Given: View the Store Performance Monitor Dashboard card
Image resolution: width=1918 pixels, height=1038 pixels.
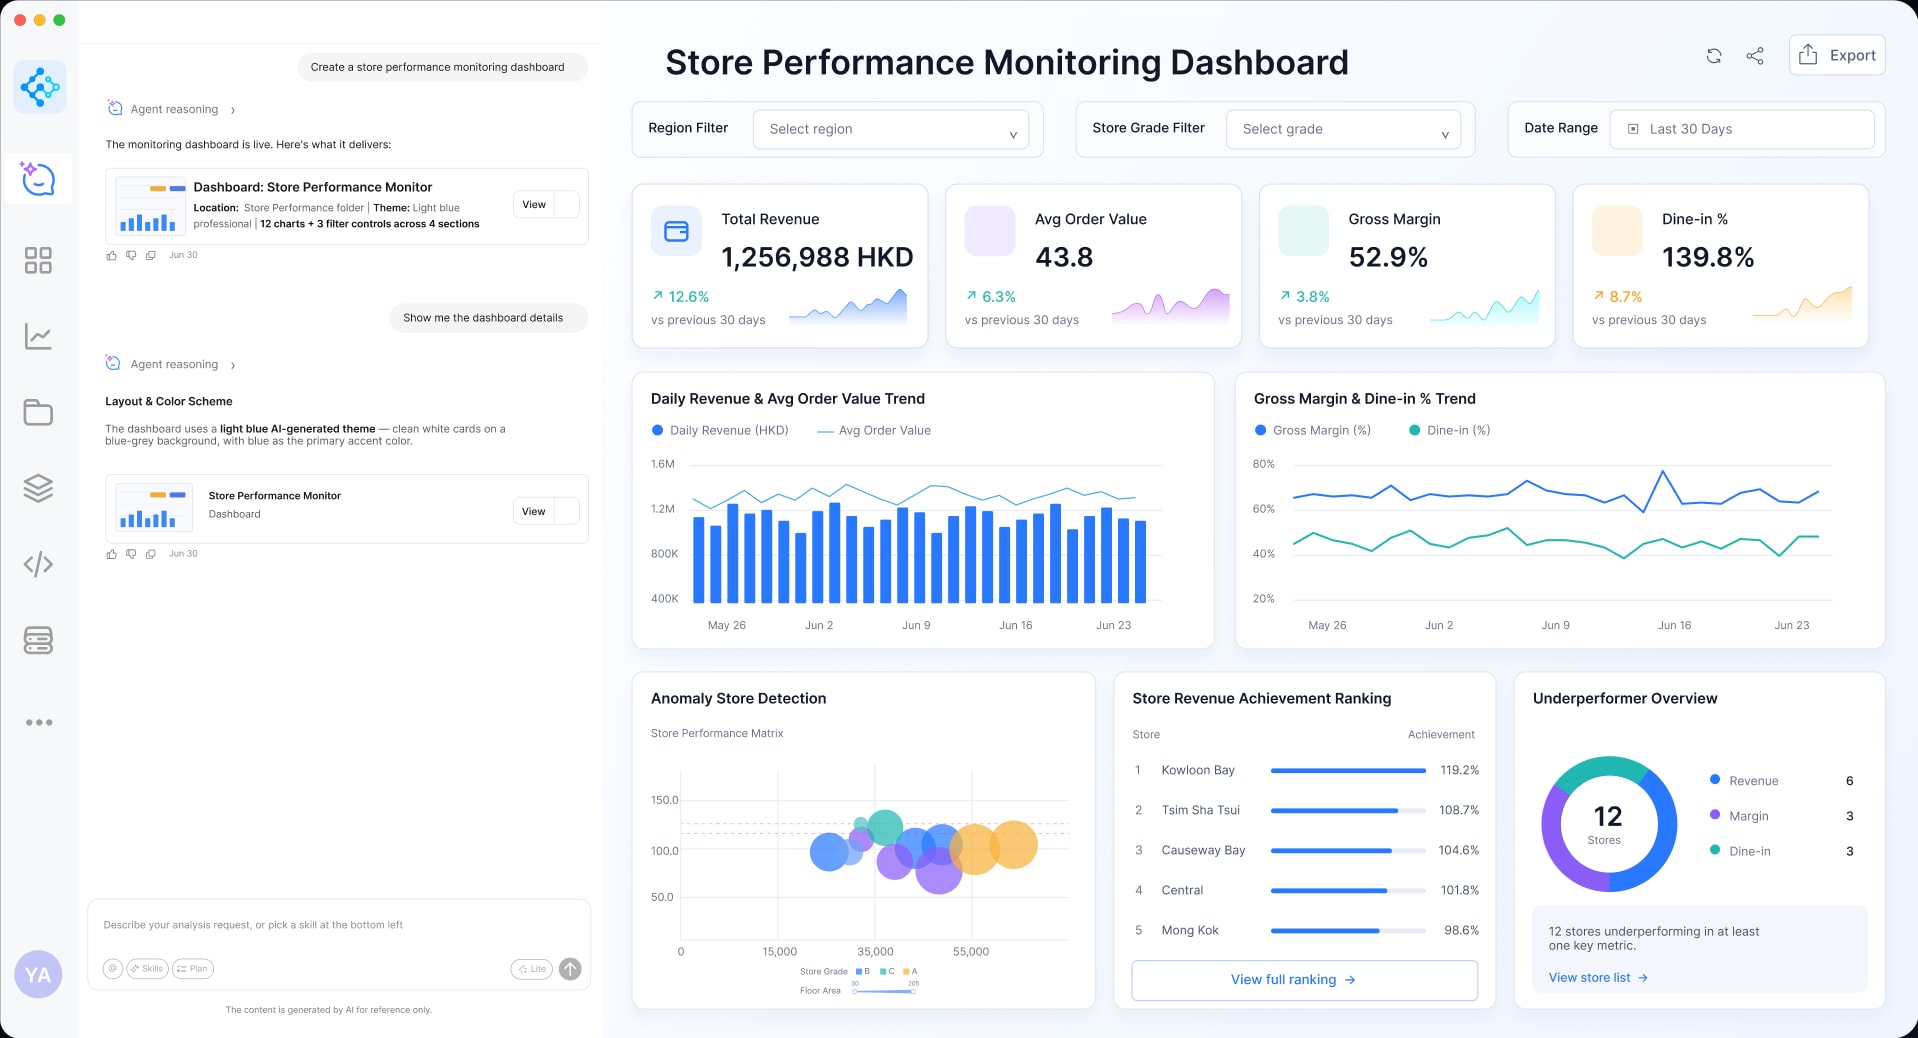Looking at the screenshot, I should [534, 511].
